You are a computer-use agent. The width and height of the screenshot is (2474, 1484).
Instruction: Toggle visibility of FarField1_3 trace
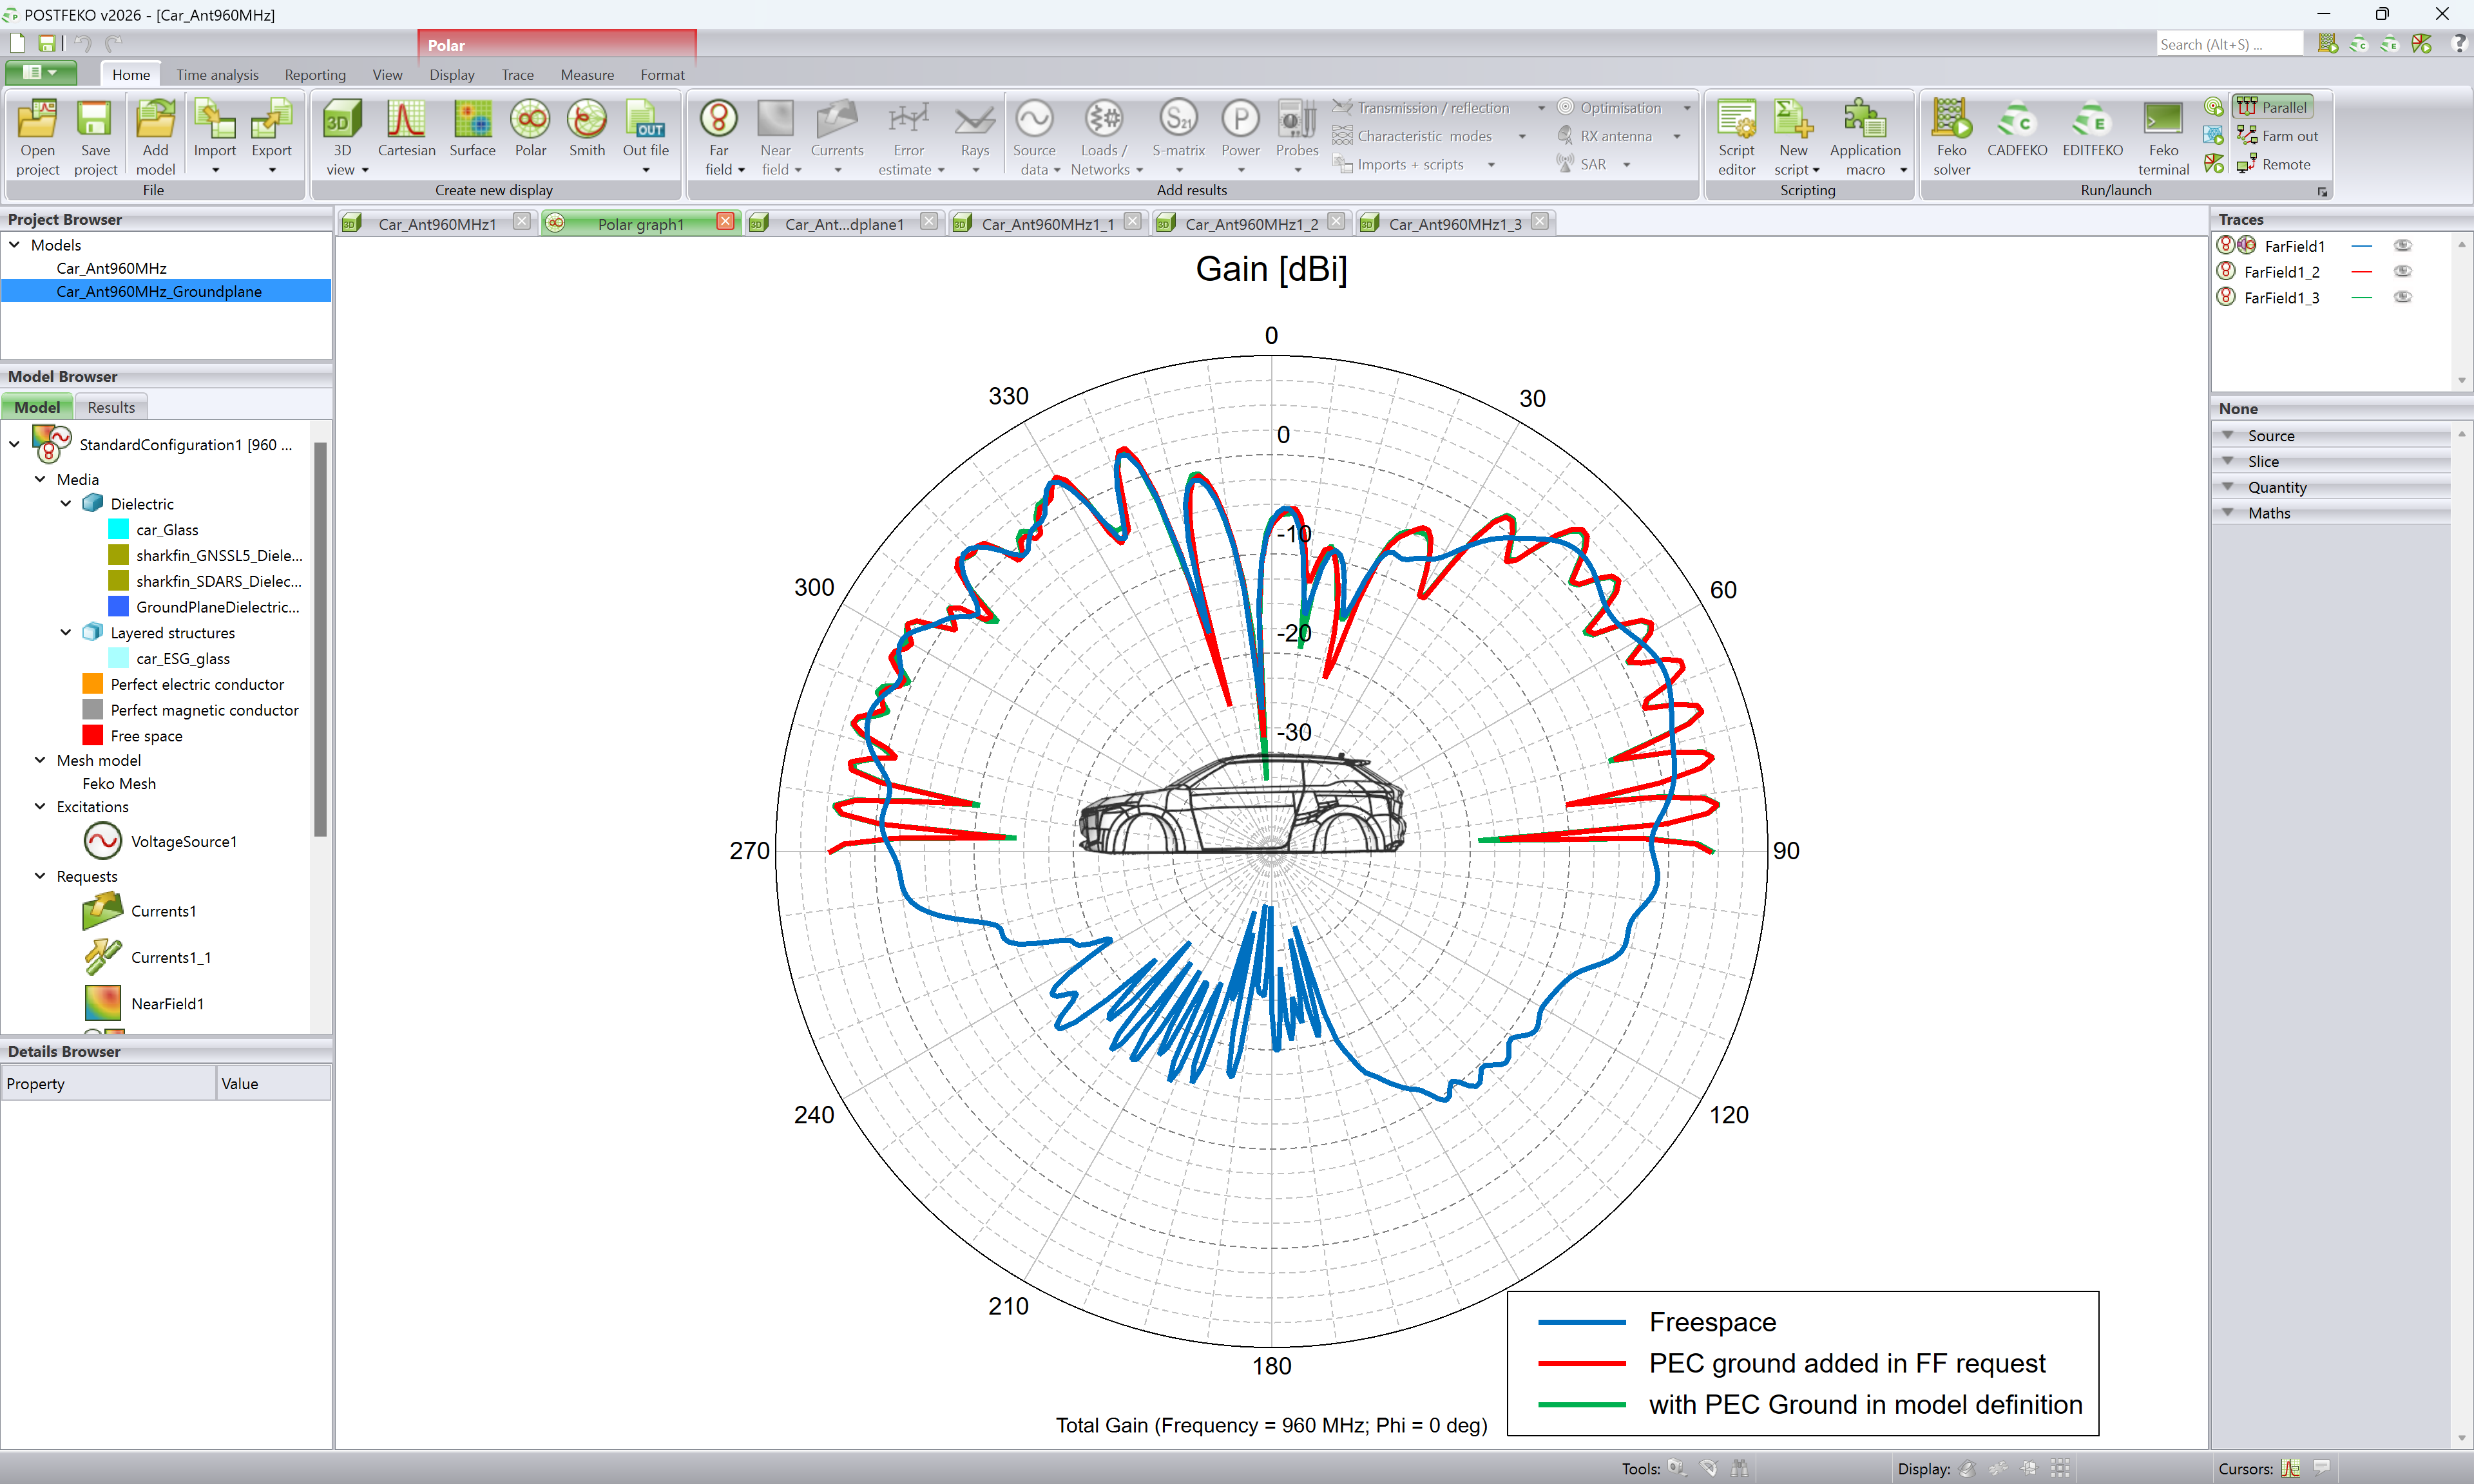[x=2402, y=297]
